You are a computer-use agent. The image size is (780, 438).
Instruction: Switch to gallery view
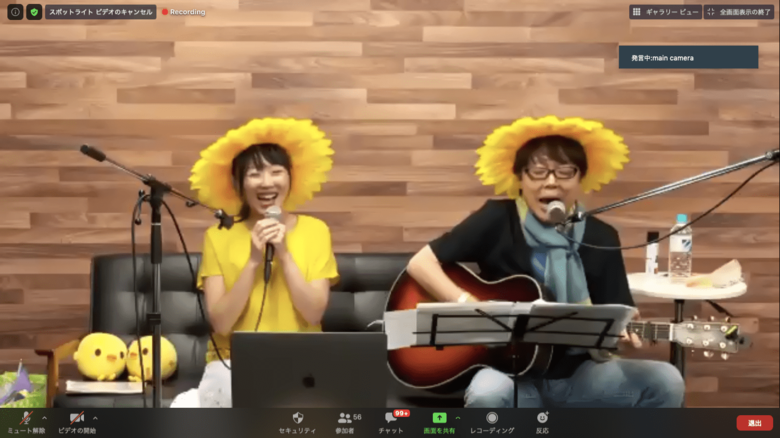pyautogui.click(x=665, y=12)
